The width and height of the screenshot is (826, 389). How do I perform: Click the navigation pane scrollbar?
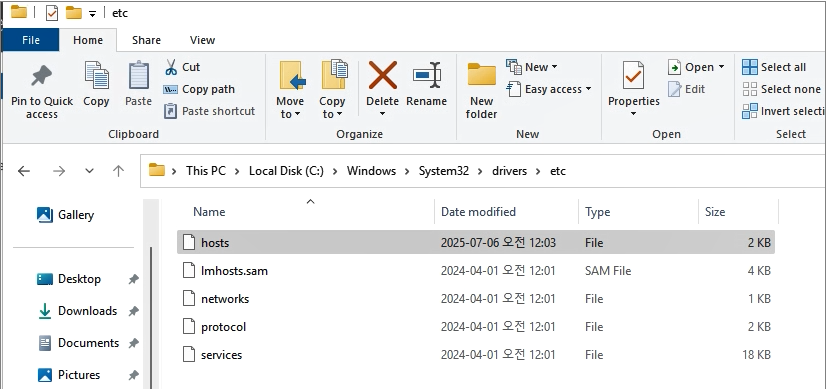coord(151,318)
